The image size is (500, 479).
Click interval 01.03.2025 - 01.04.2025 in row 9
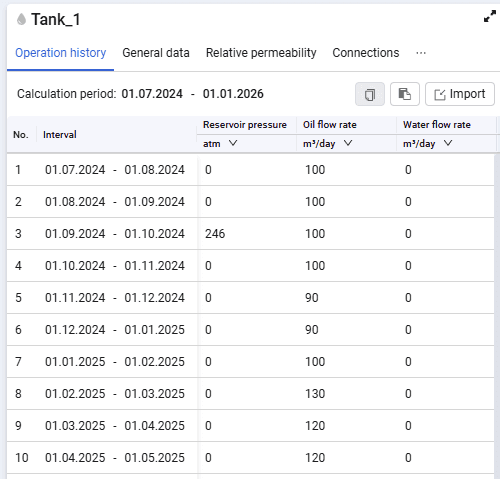[x=115, y=426]
